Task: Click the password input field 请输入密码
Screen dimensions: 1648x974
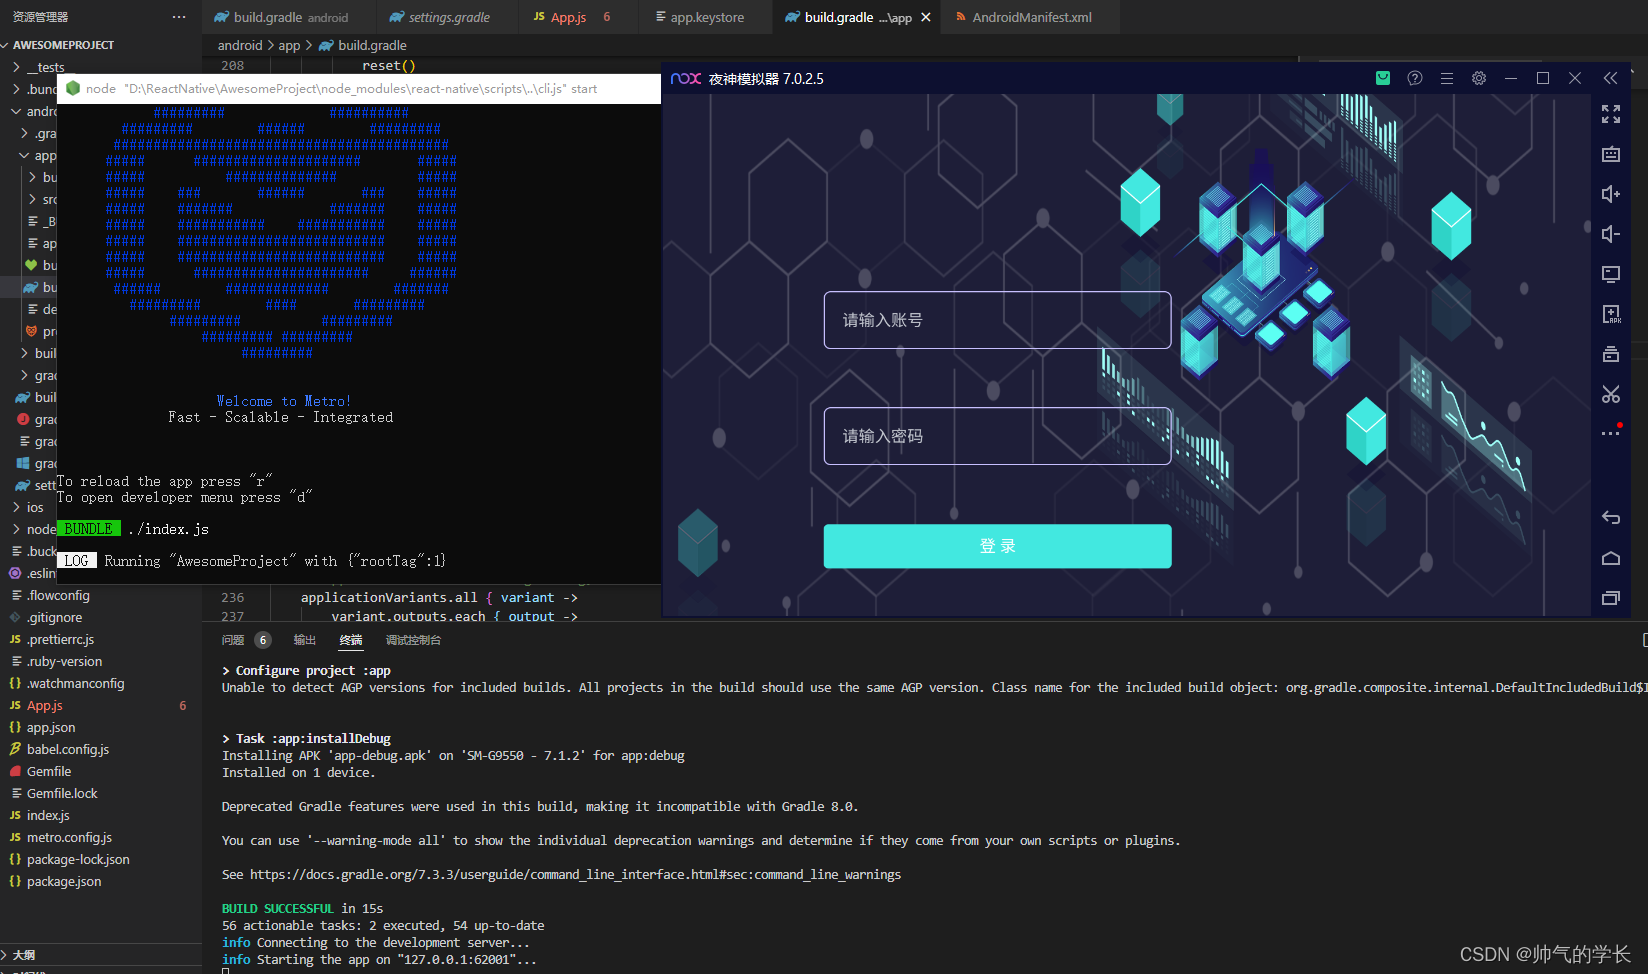Action: 997,436
